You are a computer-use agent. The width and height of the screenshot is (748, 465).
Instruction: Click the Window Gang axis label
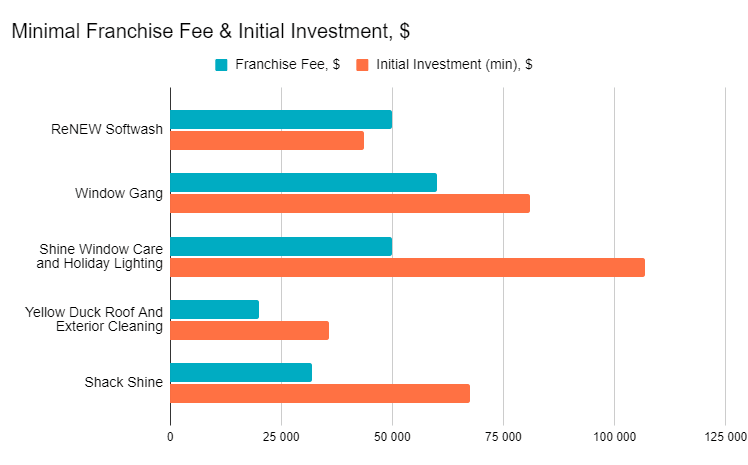pos(119,193)
